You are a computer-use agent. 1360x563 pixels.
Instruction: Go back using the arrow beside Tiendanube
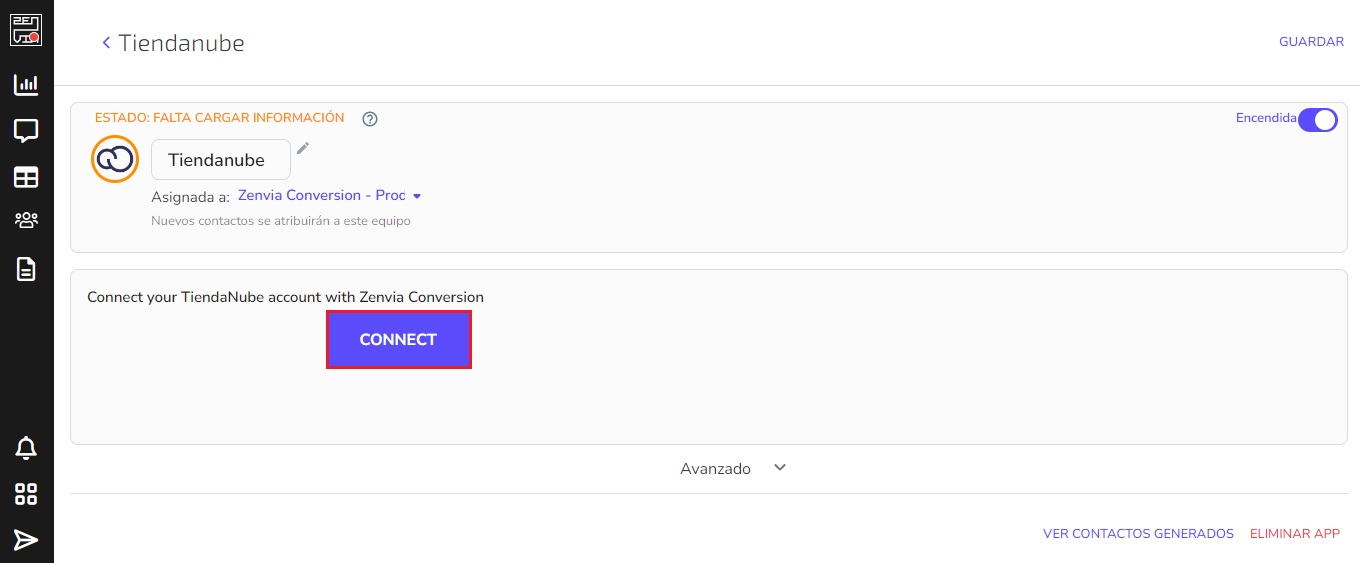coord(106,42)
